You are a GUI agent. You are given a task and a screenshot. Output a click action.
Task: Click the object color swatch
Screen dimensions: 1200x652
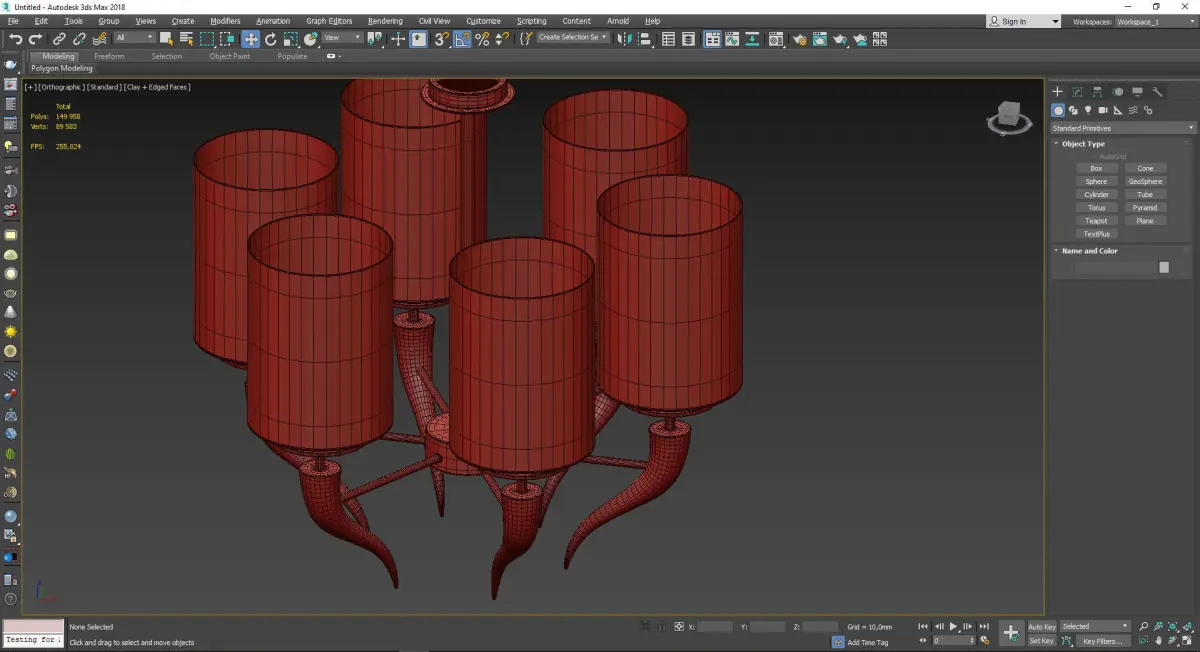pyautogui.click(x=1164, y=267)
